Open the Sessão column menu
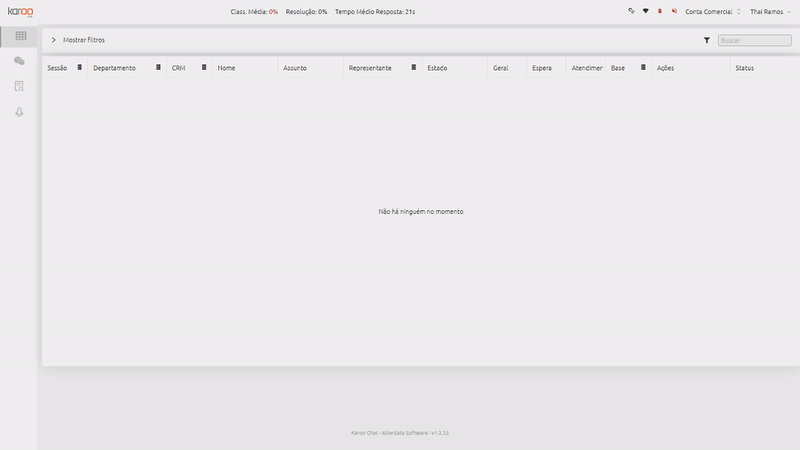This screenshot has height=450, width=800. click(80, 67)
